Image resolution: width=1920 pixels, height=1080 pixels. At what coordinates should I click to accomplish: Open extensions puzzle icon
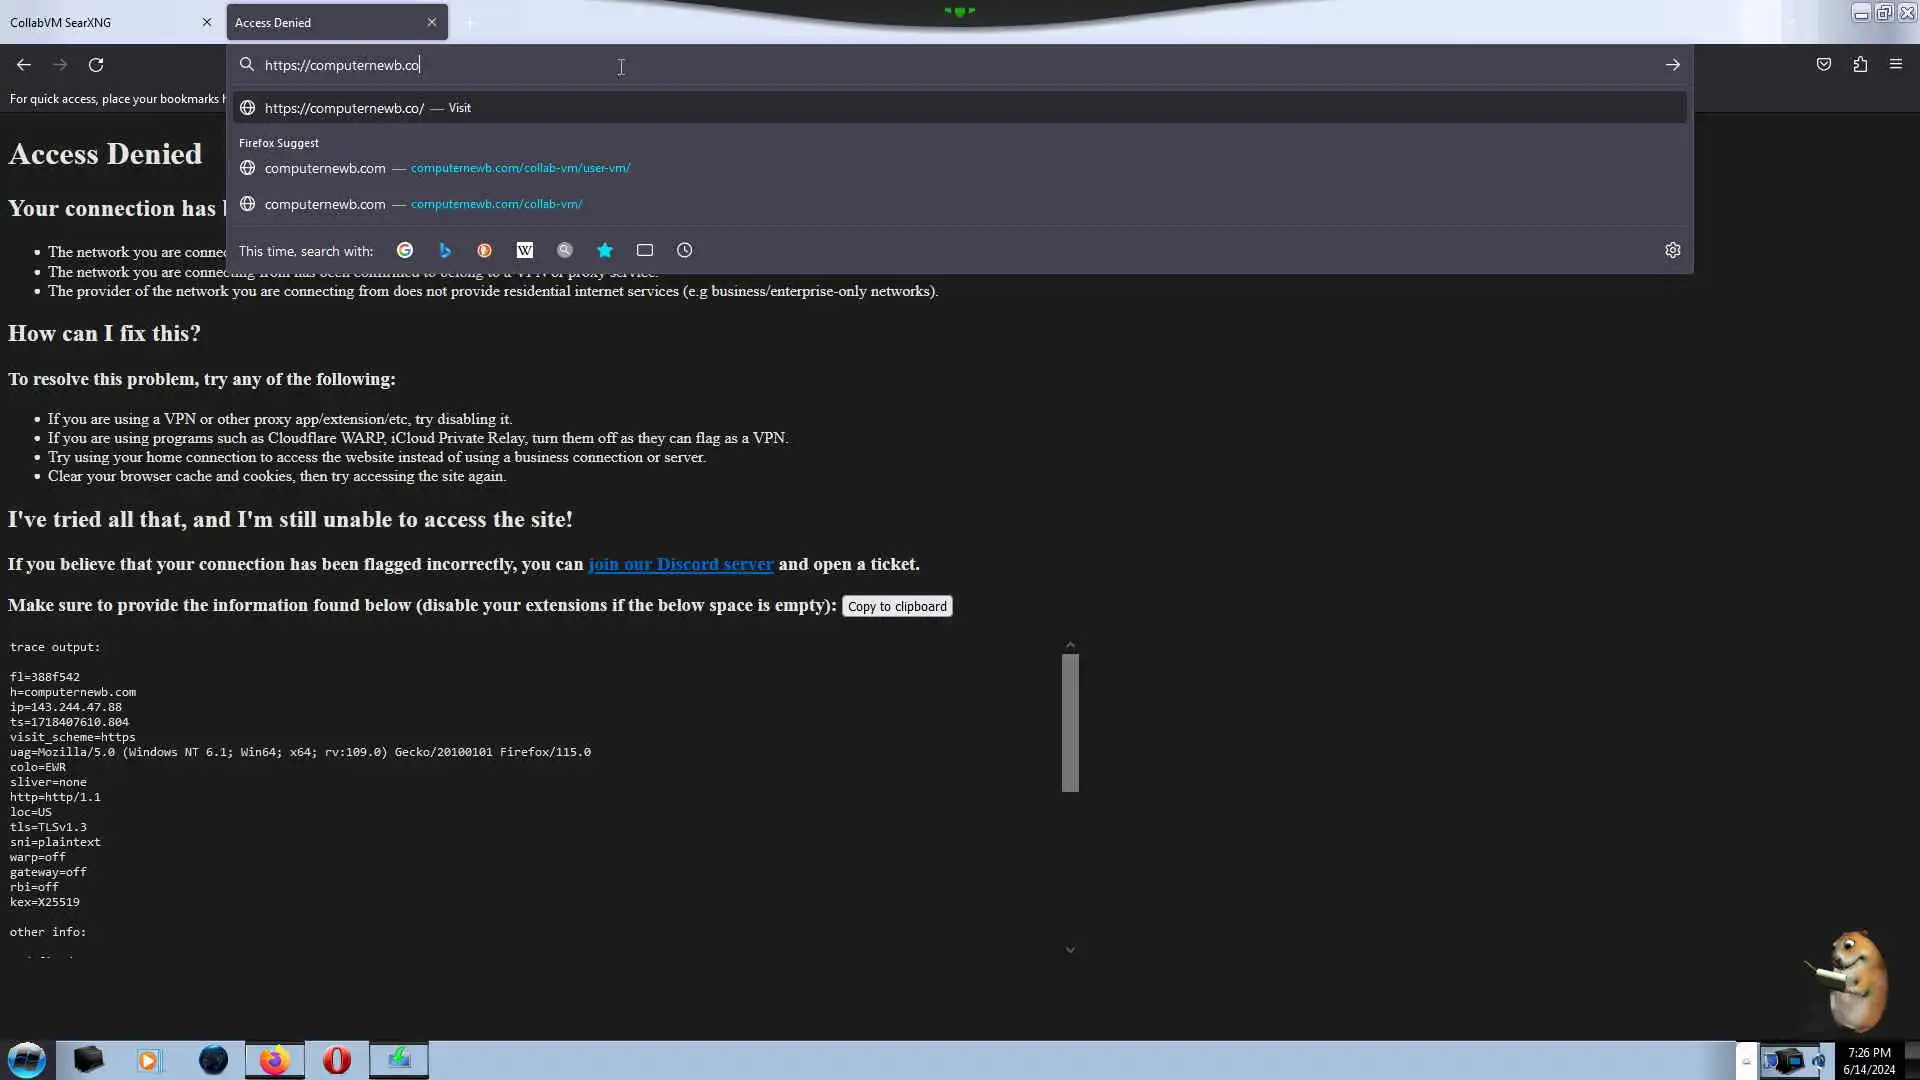pos(1860,65)
